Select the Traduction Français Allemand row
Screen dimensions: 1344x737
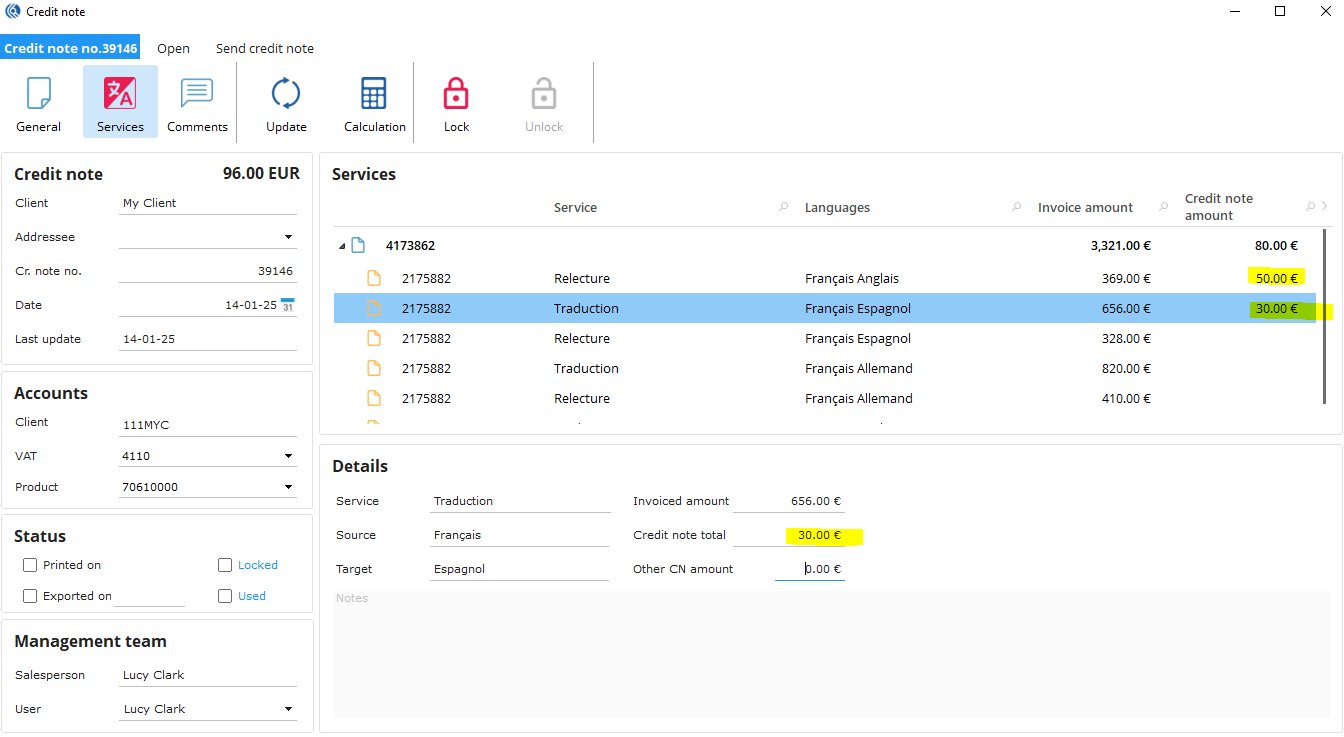700,368
